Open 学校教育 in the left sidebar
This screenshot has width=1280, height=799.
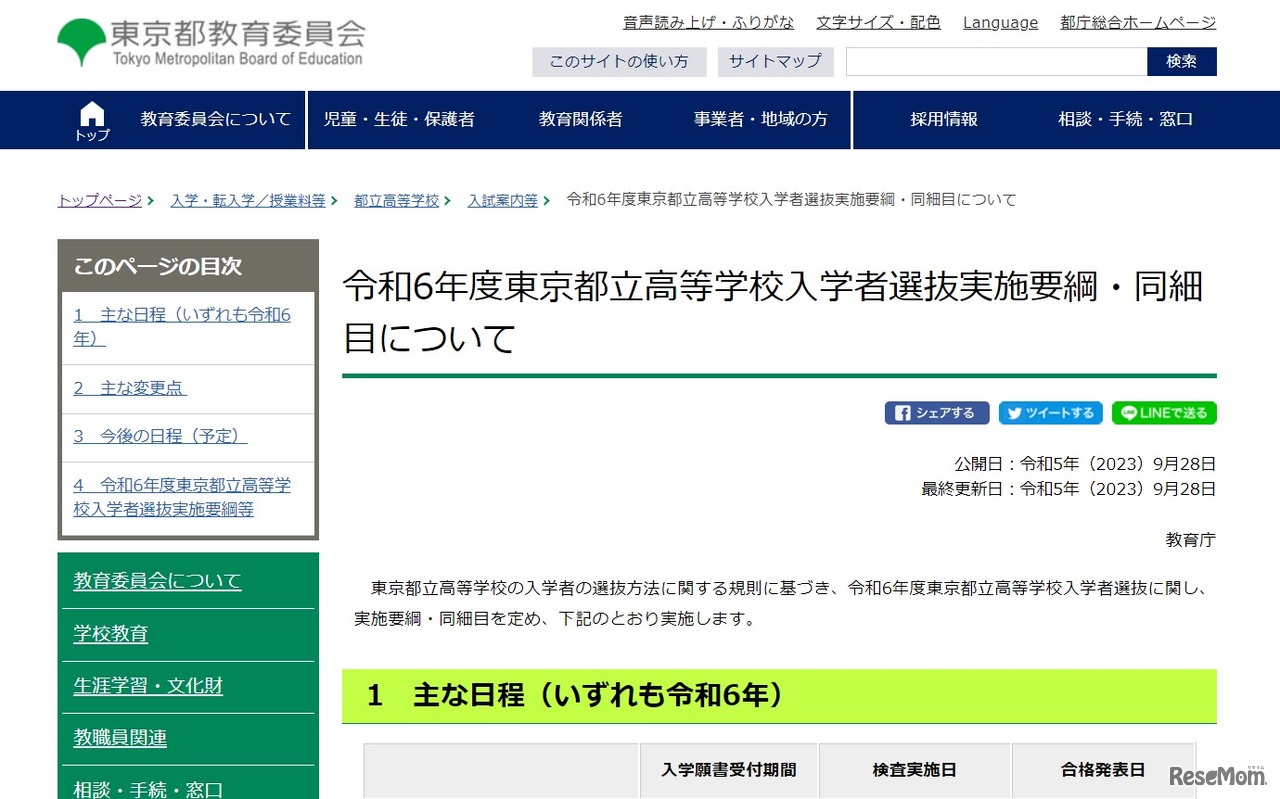click(x=110, y=633)
